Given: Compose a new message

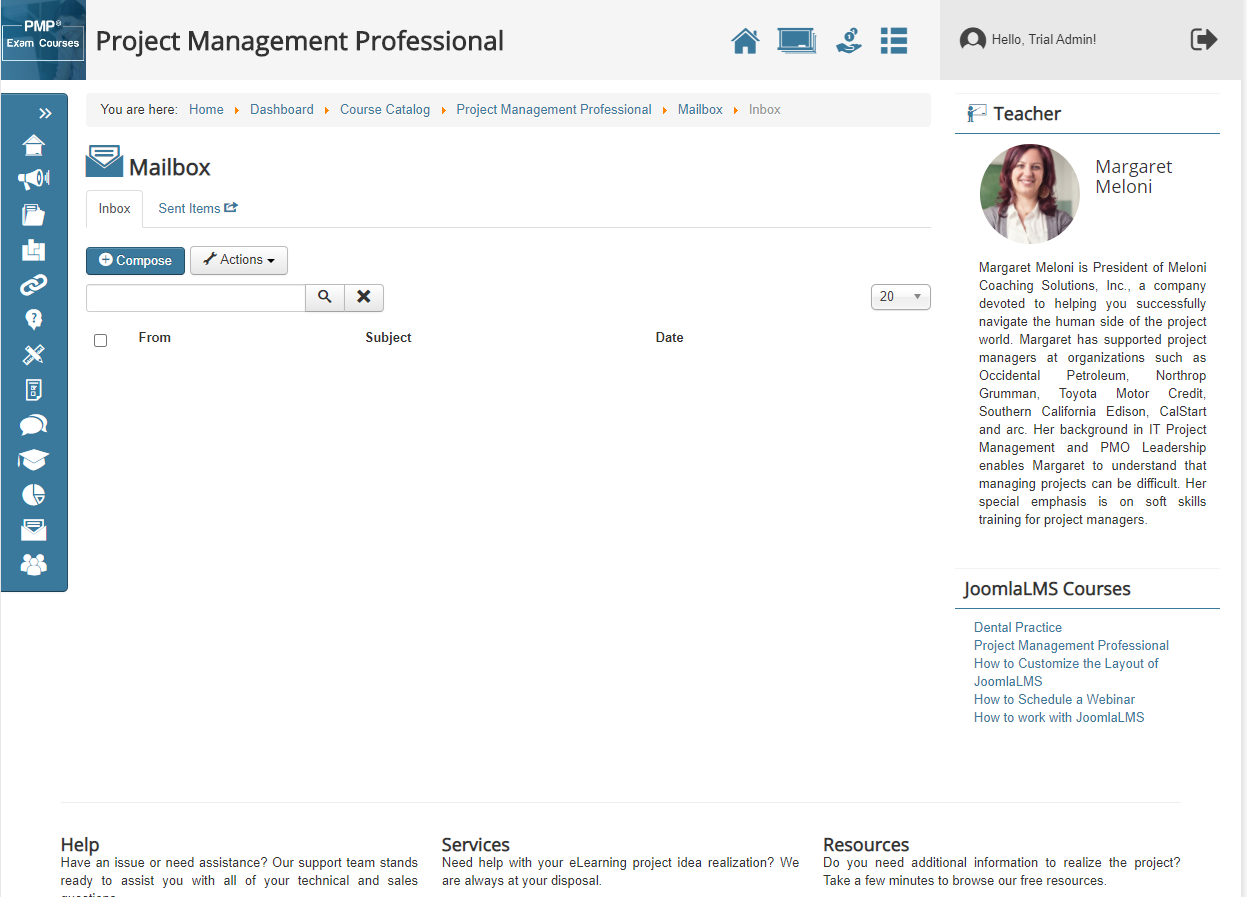Looking at the screenshot, I should (x=136, y=260).
